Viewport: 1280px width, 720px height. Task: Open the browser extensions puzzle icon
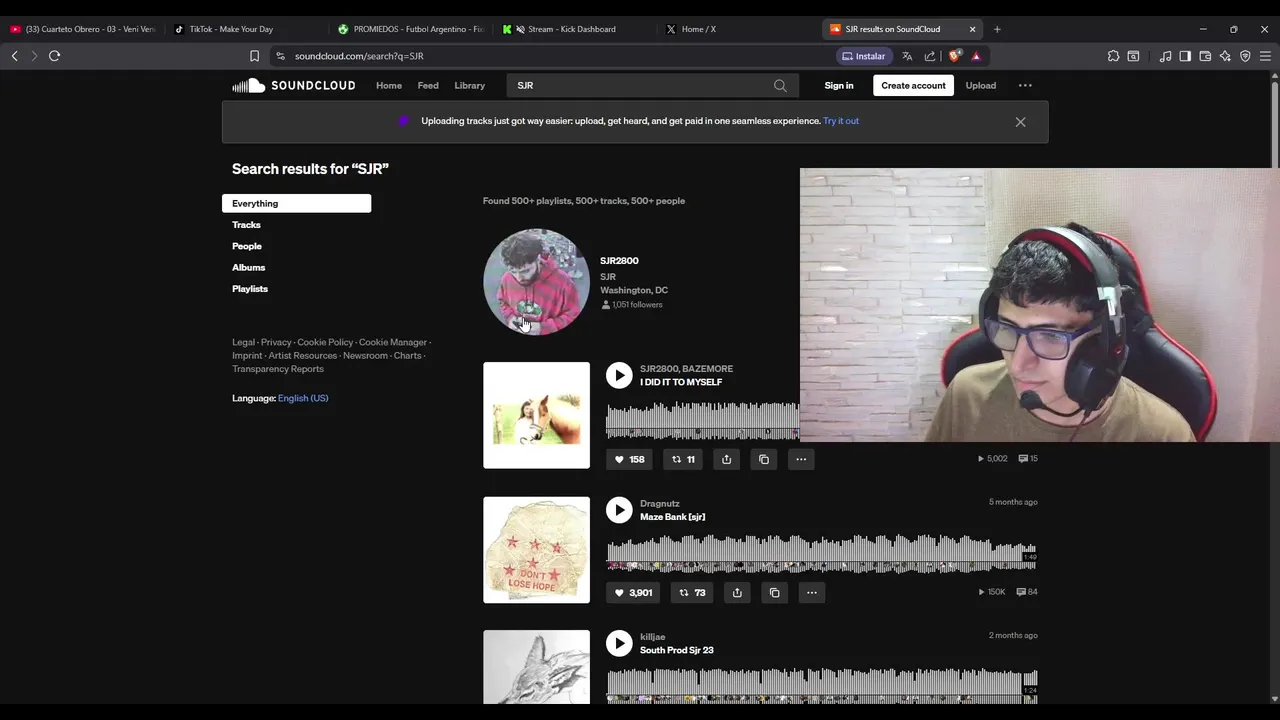(x=1113, y=56)
